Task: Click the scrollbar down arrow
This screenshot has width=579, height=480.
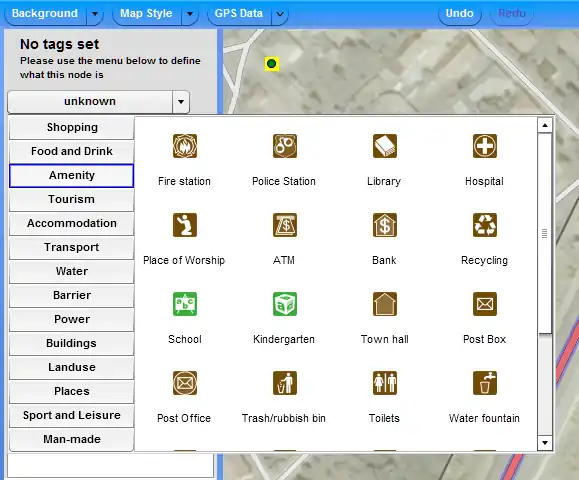Action: [x=545, y=442]
